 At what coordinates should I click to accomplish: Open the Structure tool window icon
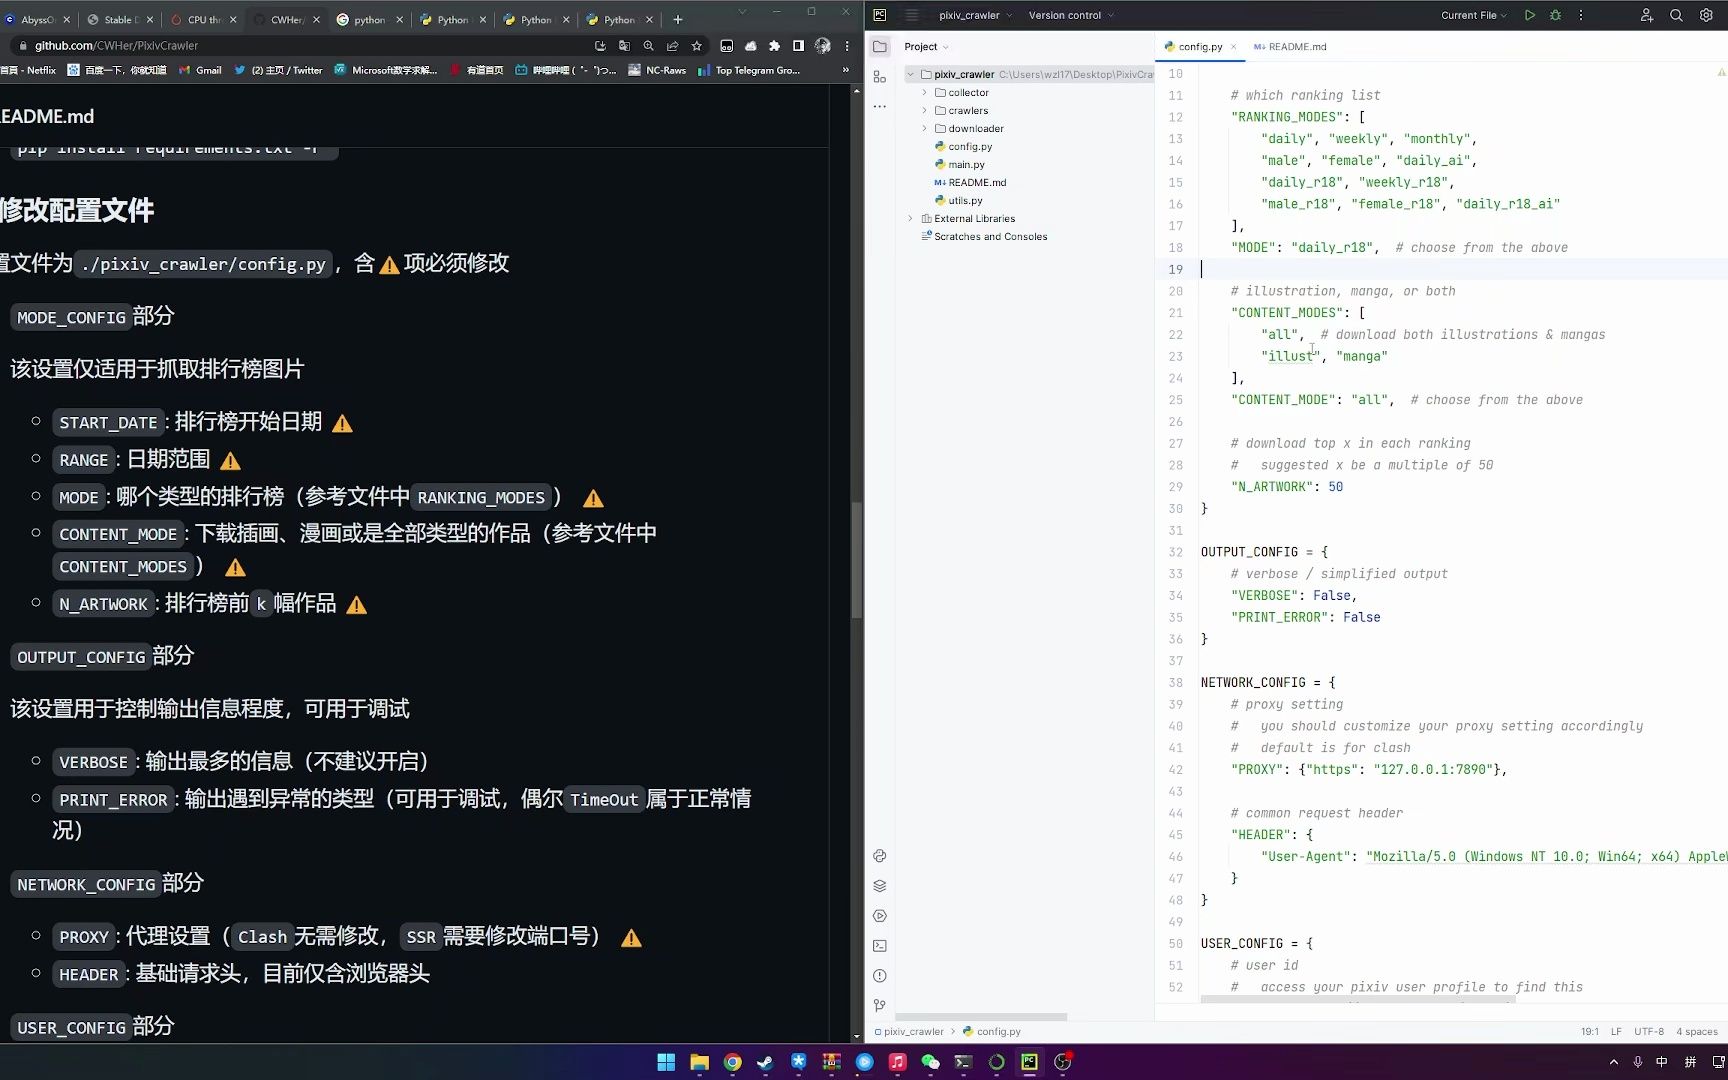(880, 77)
